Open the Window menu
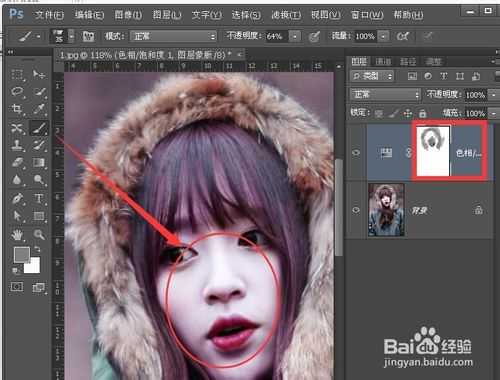This screenshot has height=380, width=500. [367, 15]
